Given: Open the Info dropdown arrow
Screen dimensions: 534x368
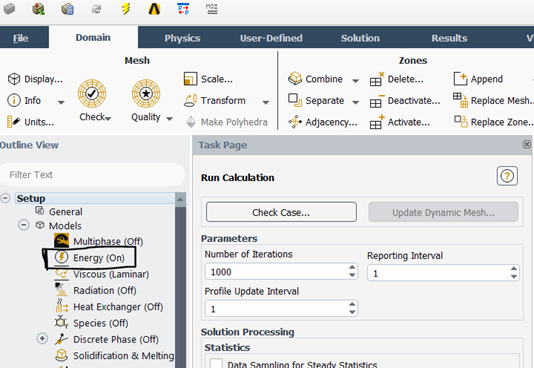Looking at the screenshot, I should coord(61,102).
